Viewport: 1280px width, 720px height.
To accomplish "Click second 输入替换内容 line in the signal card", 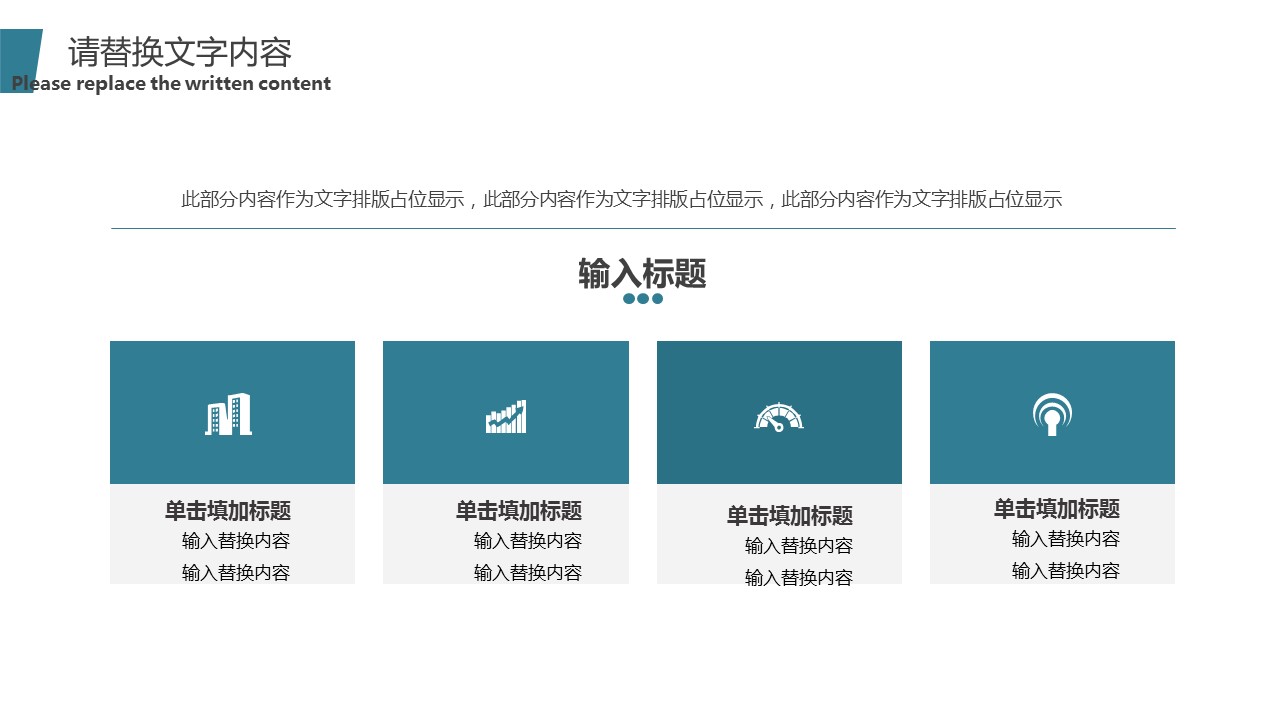I will click(x=1066, y=571).
